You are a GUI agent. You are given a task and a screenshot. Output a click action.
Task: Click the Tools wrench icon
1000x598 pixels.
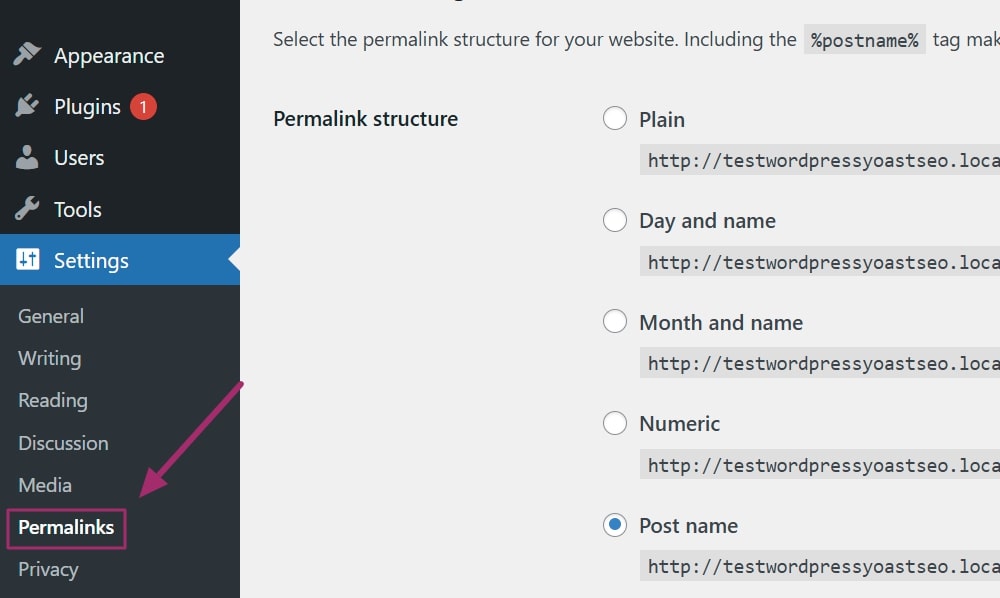[x=27, y=209]
